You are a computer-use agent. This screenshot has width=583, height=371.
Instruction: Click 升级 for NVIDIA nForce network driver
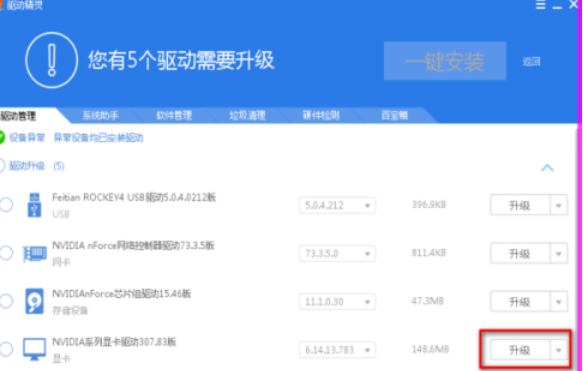tap(520, 254)
